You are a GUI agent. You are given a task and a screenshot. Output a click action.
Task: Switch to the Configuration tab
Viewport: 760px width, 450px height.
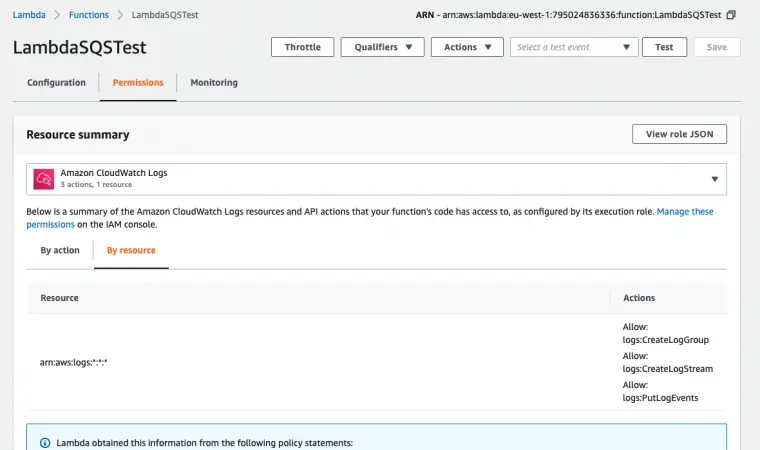pyautogui.click(x=56, y=83)
